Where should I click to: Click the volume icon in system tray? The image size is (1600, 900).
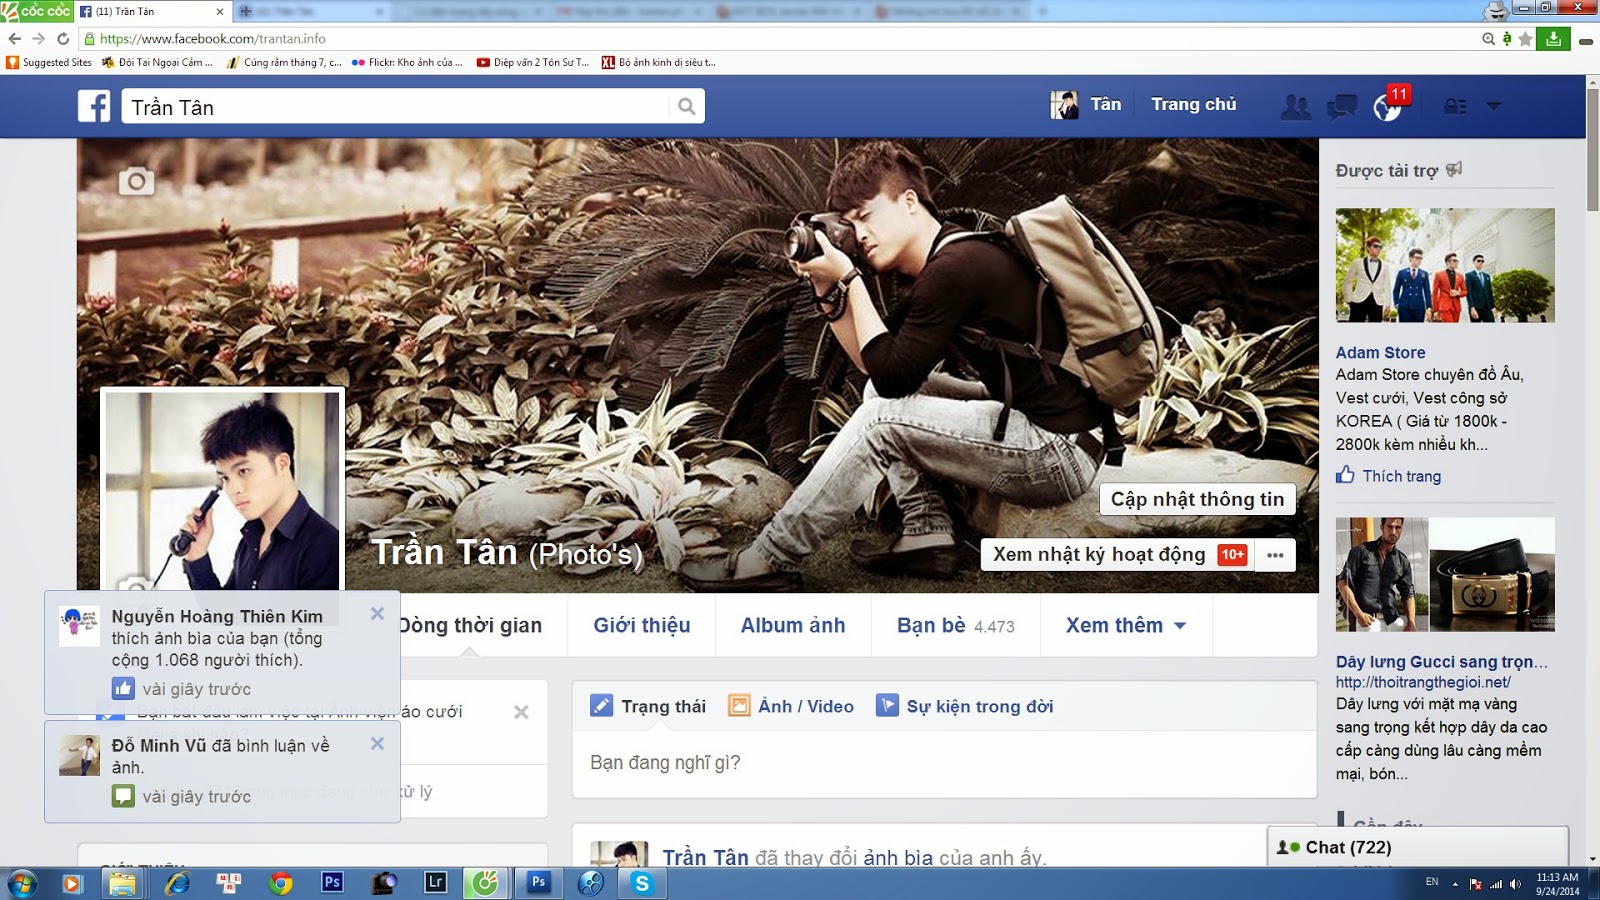tap(1515, 884)
